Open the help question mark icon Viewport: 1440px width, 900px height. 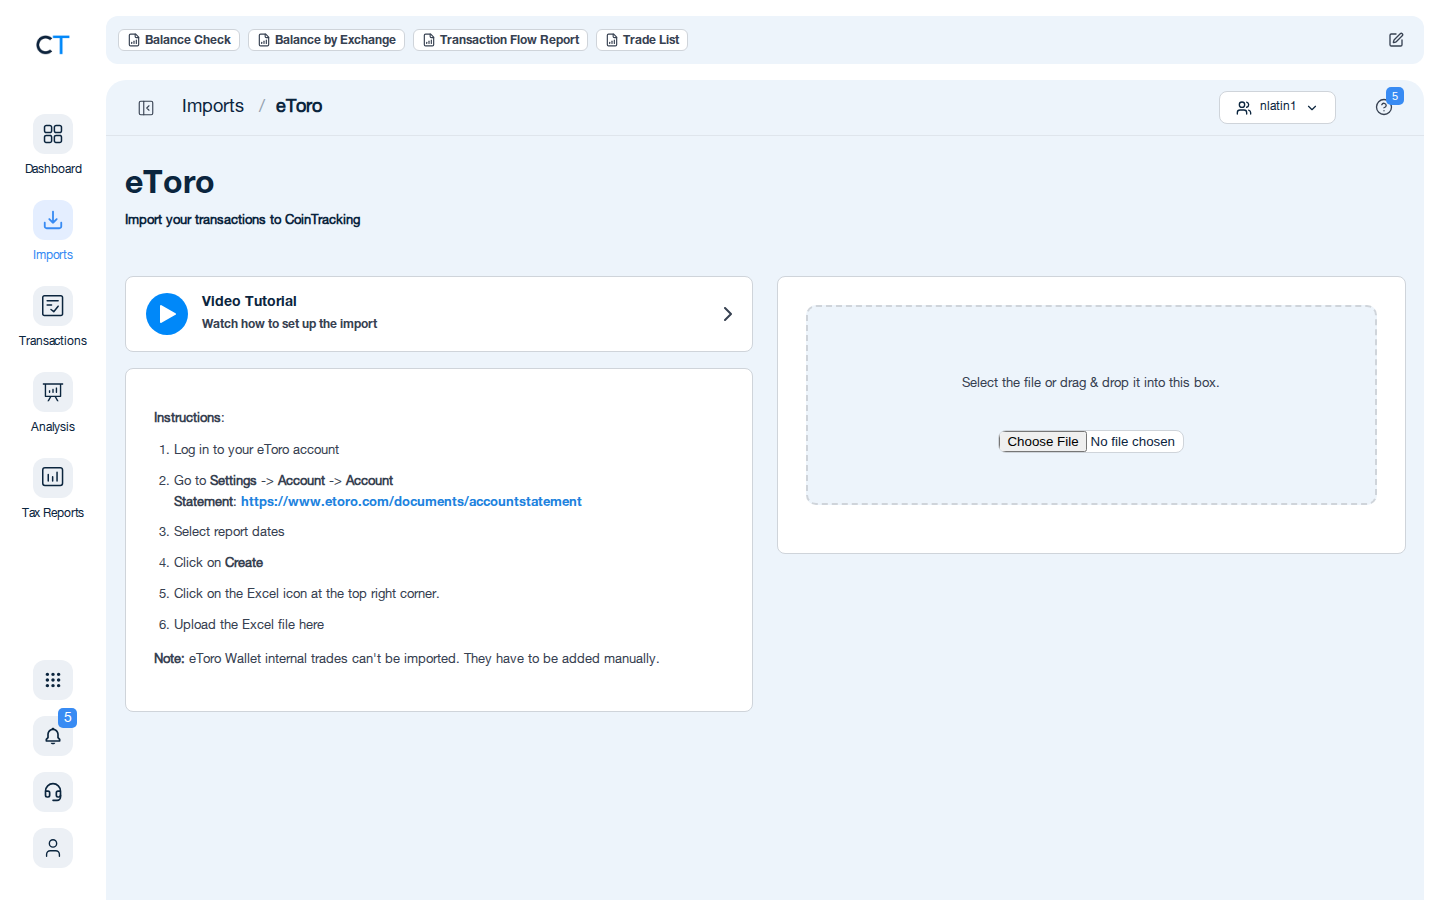[x=1384, y=107]
